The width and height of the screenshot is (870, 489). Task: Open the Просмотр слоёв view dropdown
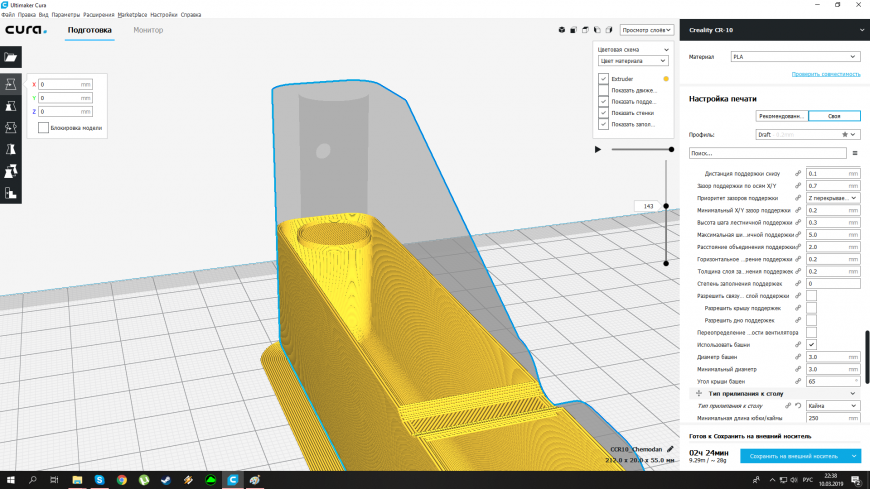646,30
